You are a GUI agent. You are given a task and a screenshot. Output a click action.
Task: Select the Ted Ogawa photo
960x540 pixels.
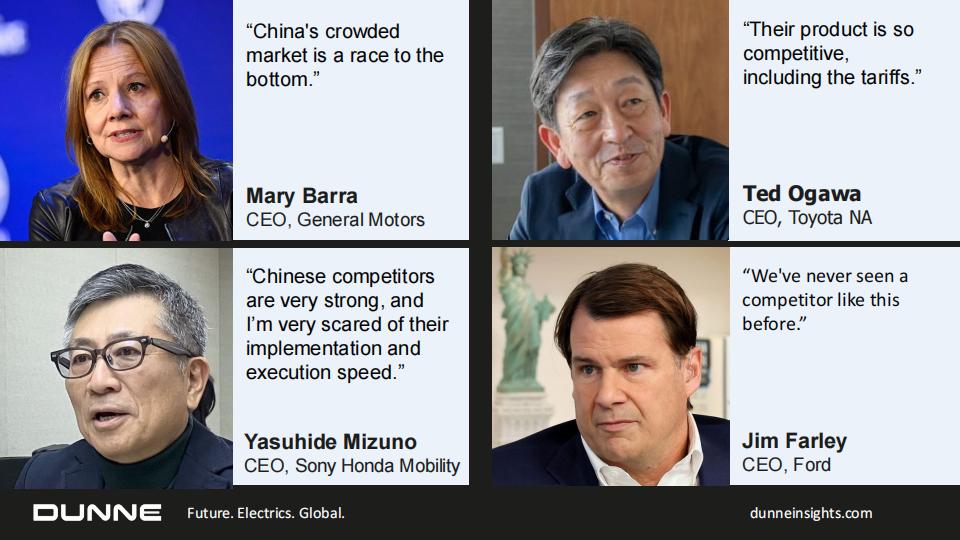tap(610, 120)
